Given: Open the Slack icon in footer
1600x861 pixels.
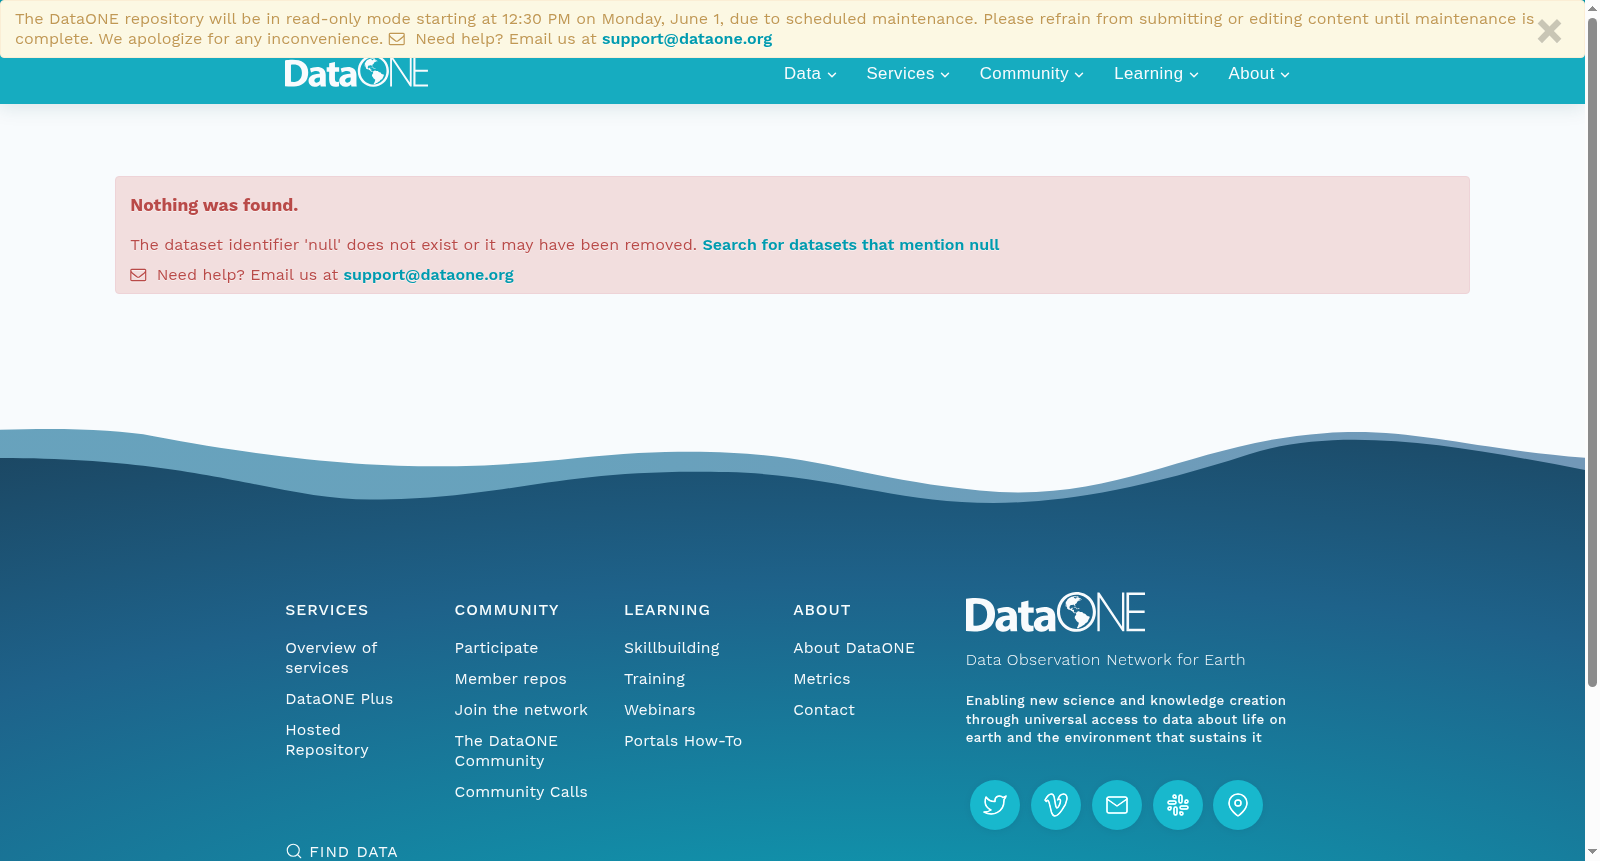Looking at the screenshot, I should coord(1178,805).
